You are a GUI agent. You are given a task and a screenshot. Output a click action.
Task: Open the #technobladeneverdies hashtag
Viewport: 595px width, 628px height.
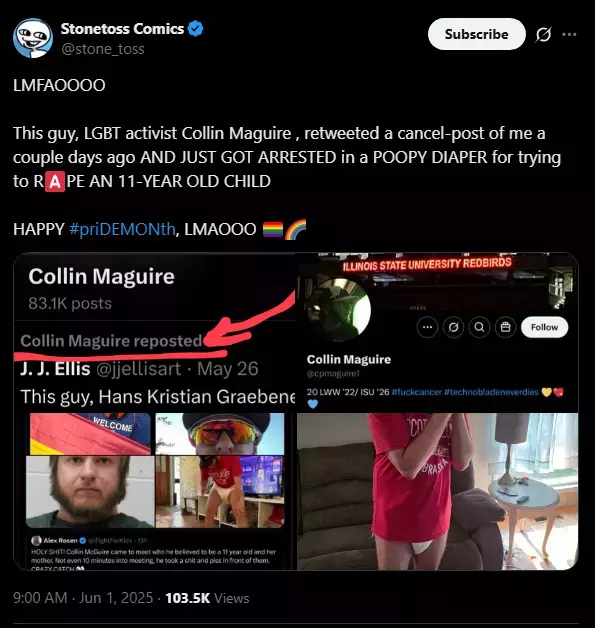pos(491,392)
